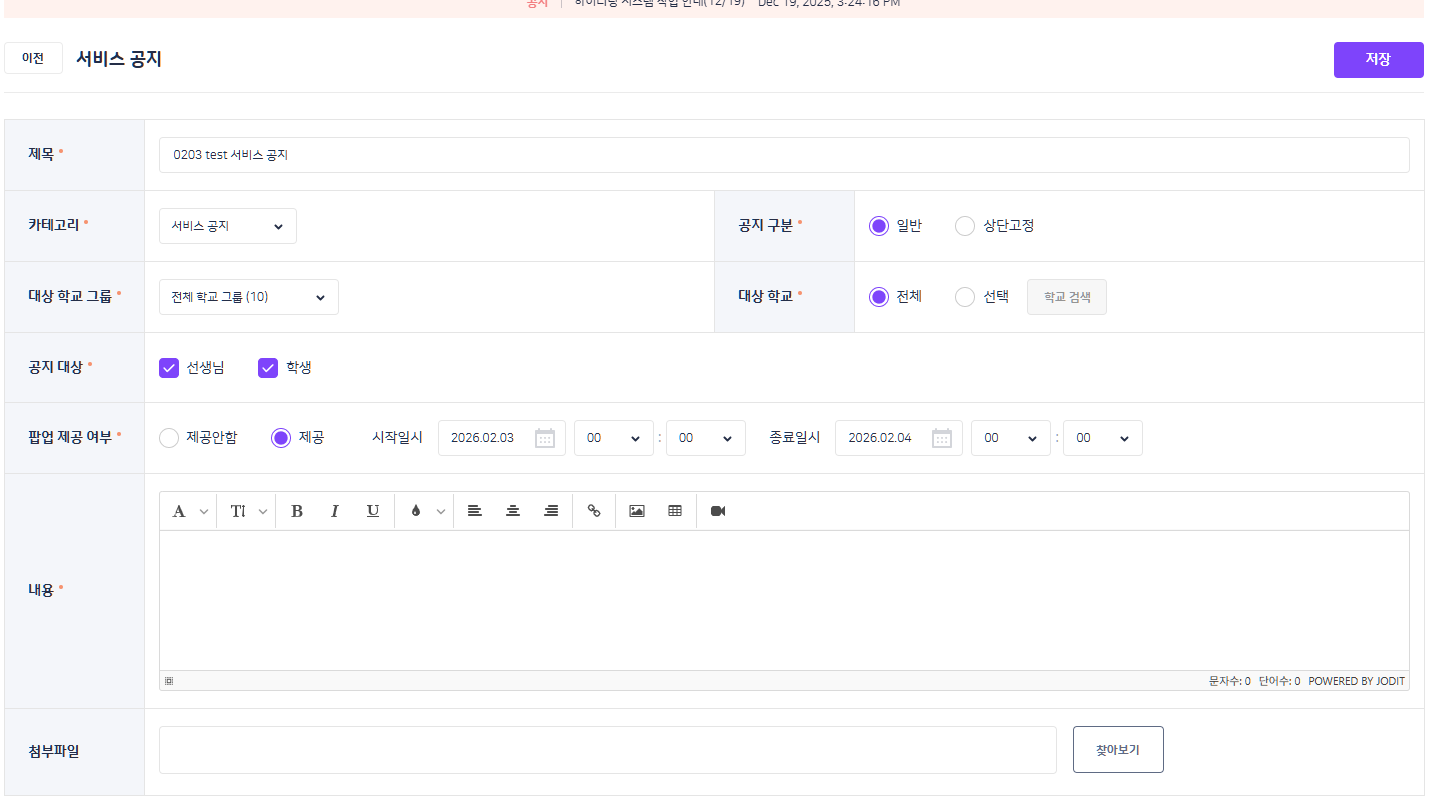Select the 상단고정 radio option
This screenshot has height=806, width=1439.
[965, 226]
